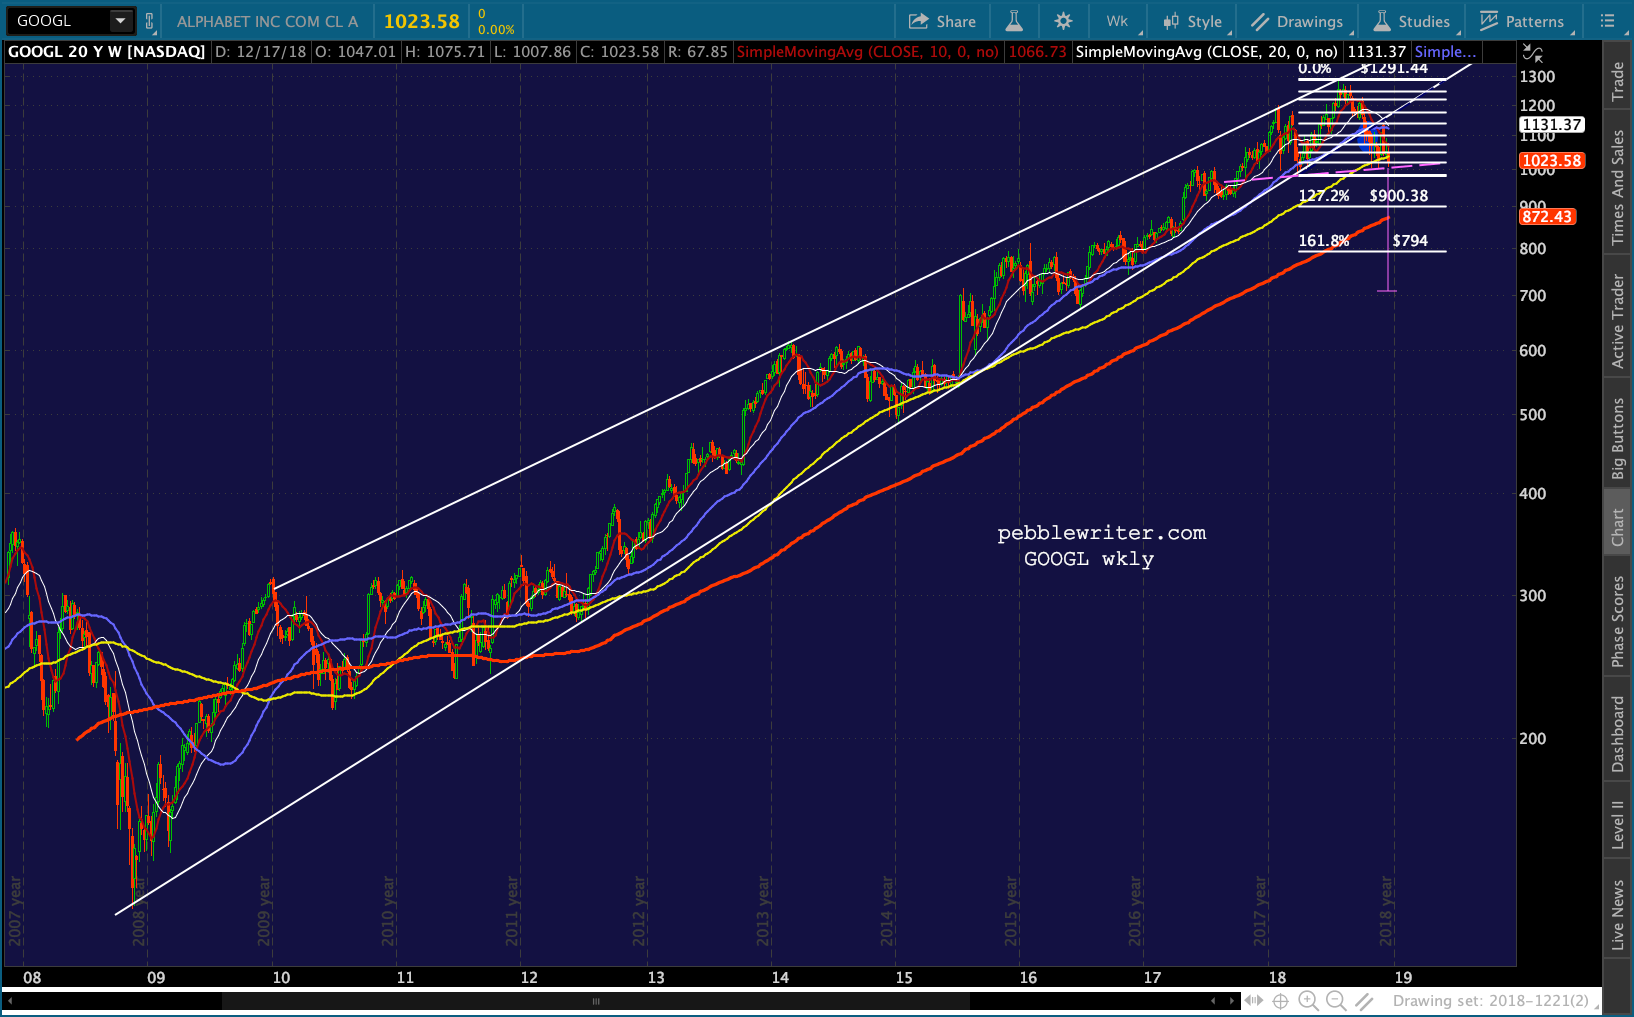Open the flask chart-sharing tools icon
The height and width of the screenshot is (1017, 1634).
[1014, 21]
